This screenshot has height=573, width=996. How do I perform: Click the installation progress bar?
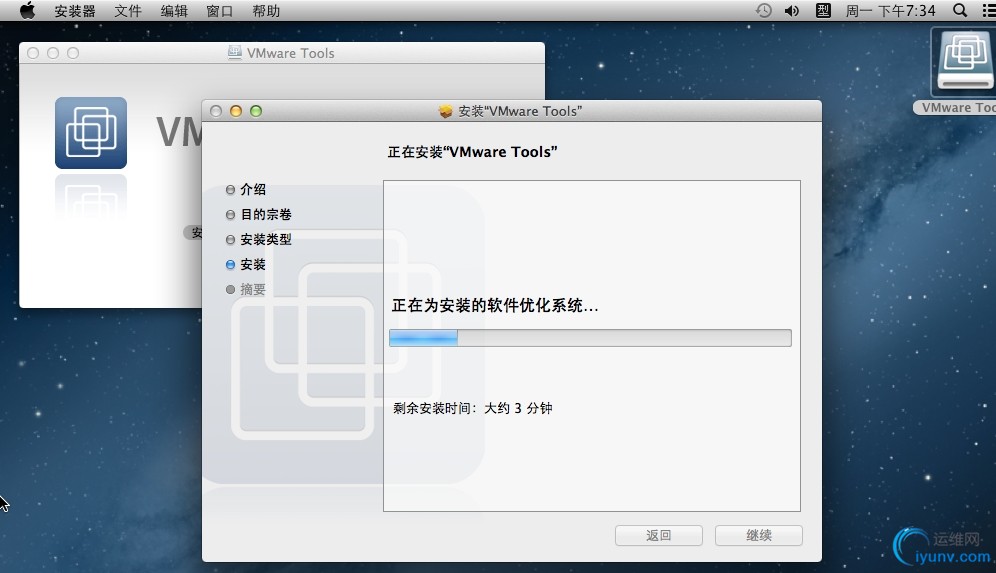pyautogui.click(x=590, y=338)
